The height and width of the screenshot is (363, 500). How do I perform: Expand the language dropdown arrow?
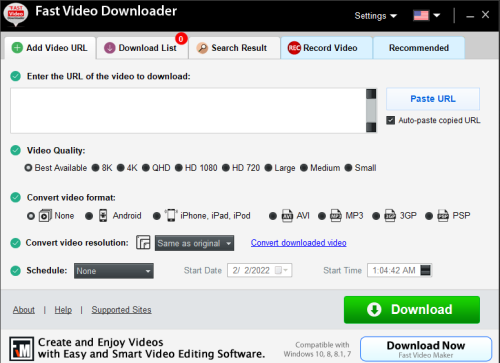436,15
